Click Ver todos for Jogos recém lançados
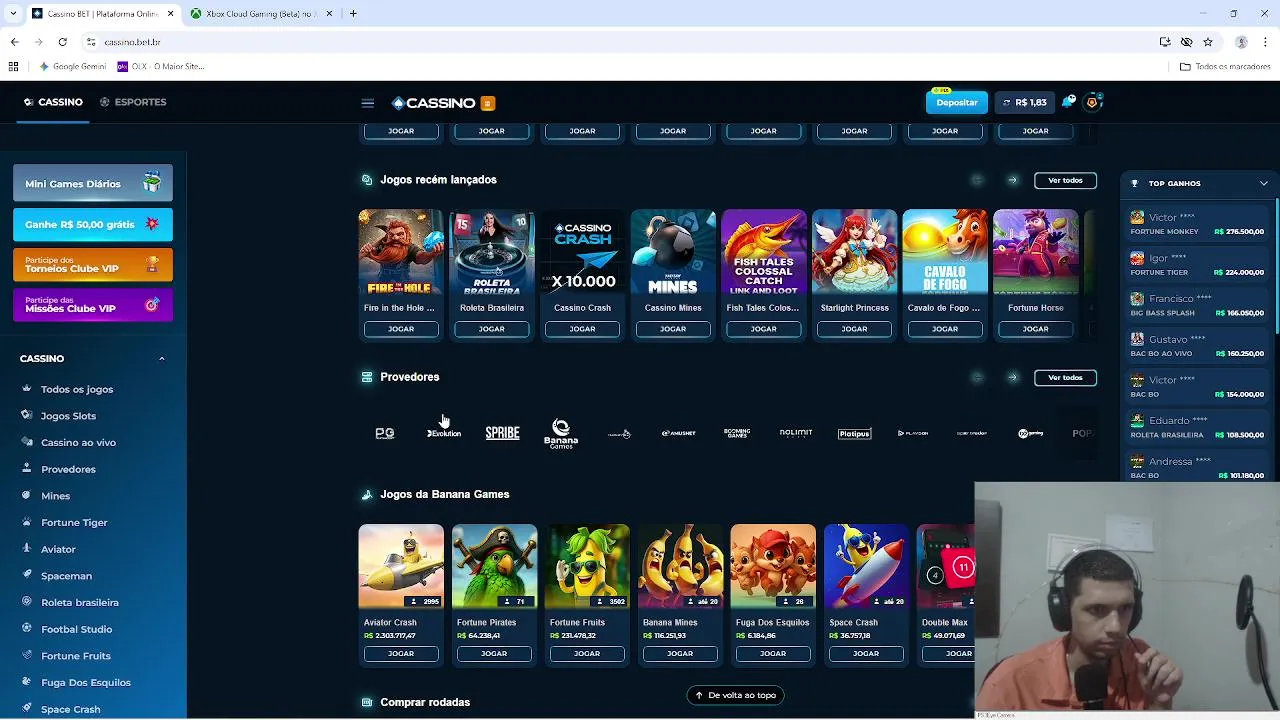The width and height of the screenshot is (1280, 720). [1065, 180]
